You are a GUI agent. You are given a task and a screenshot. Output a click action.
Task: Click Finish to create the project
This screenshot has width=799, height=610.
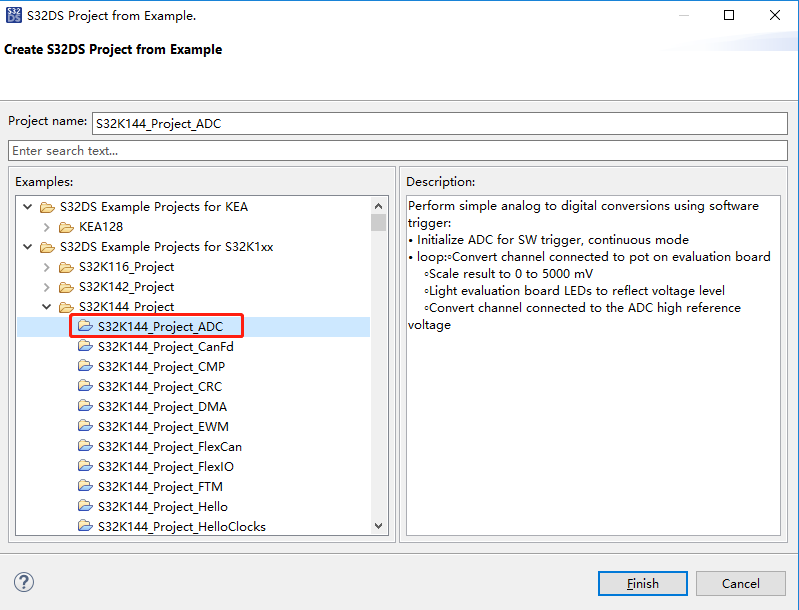pos(643,584)
